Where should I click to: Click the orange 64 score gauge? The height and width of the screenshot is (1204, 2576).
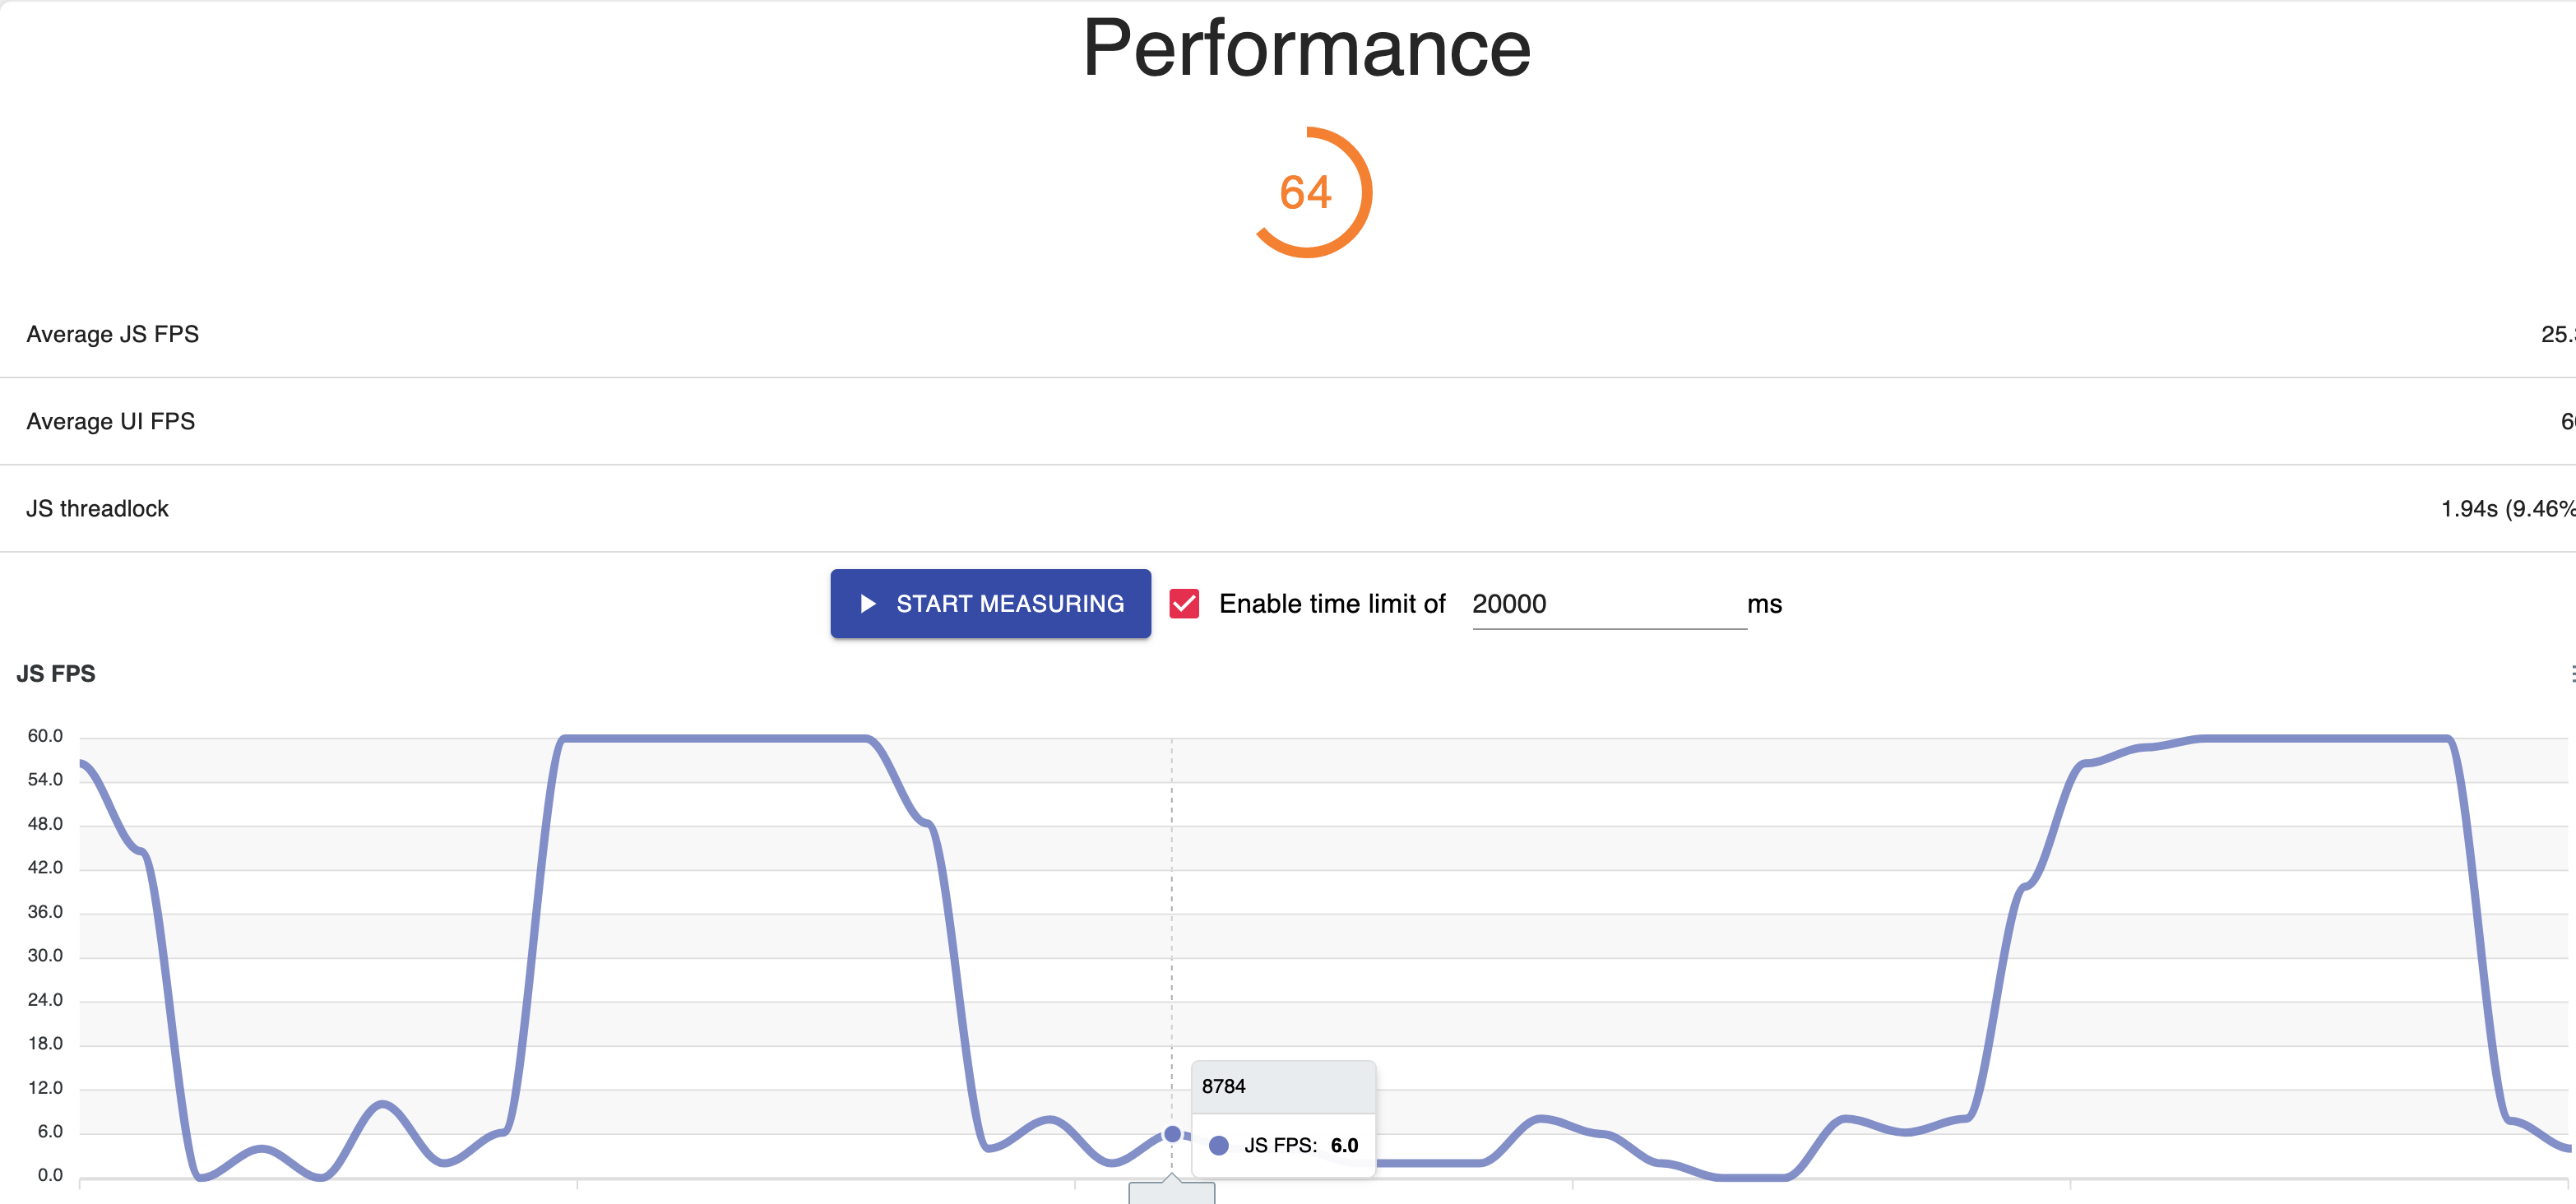tap(1307, 192)
